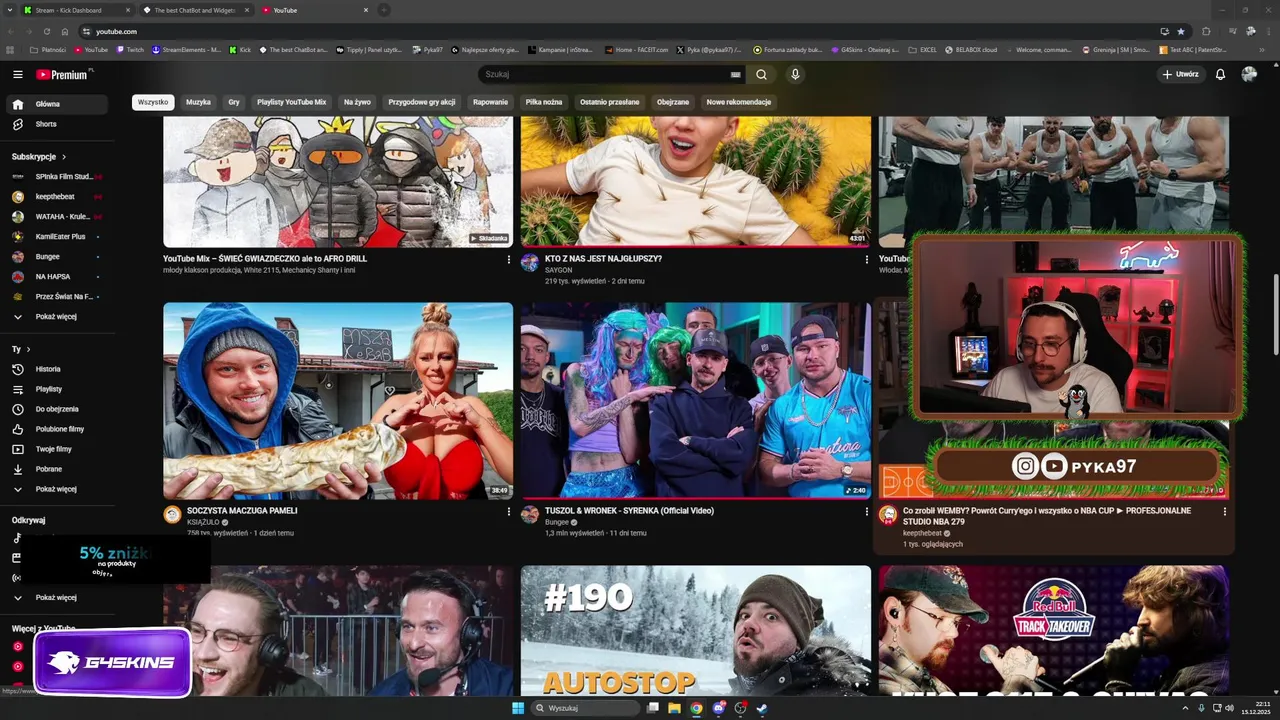Screen dimensions: 1280x720
Task: Open Subskrypcje section chevron
Action: click(x=64, y=157)
